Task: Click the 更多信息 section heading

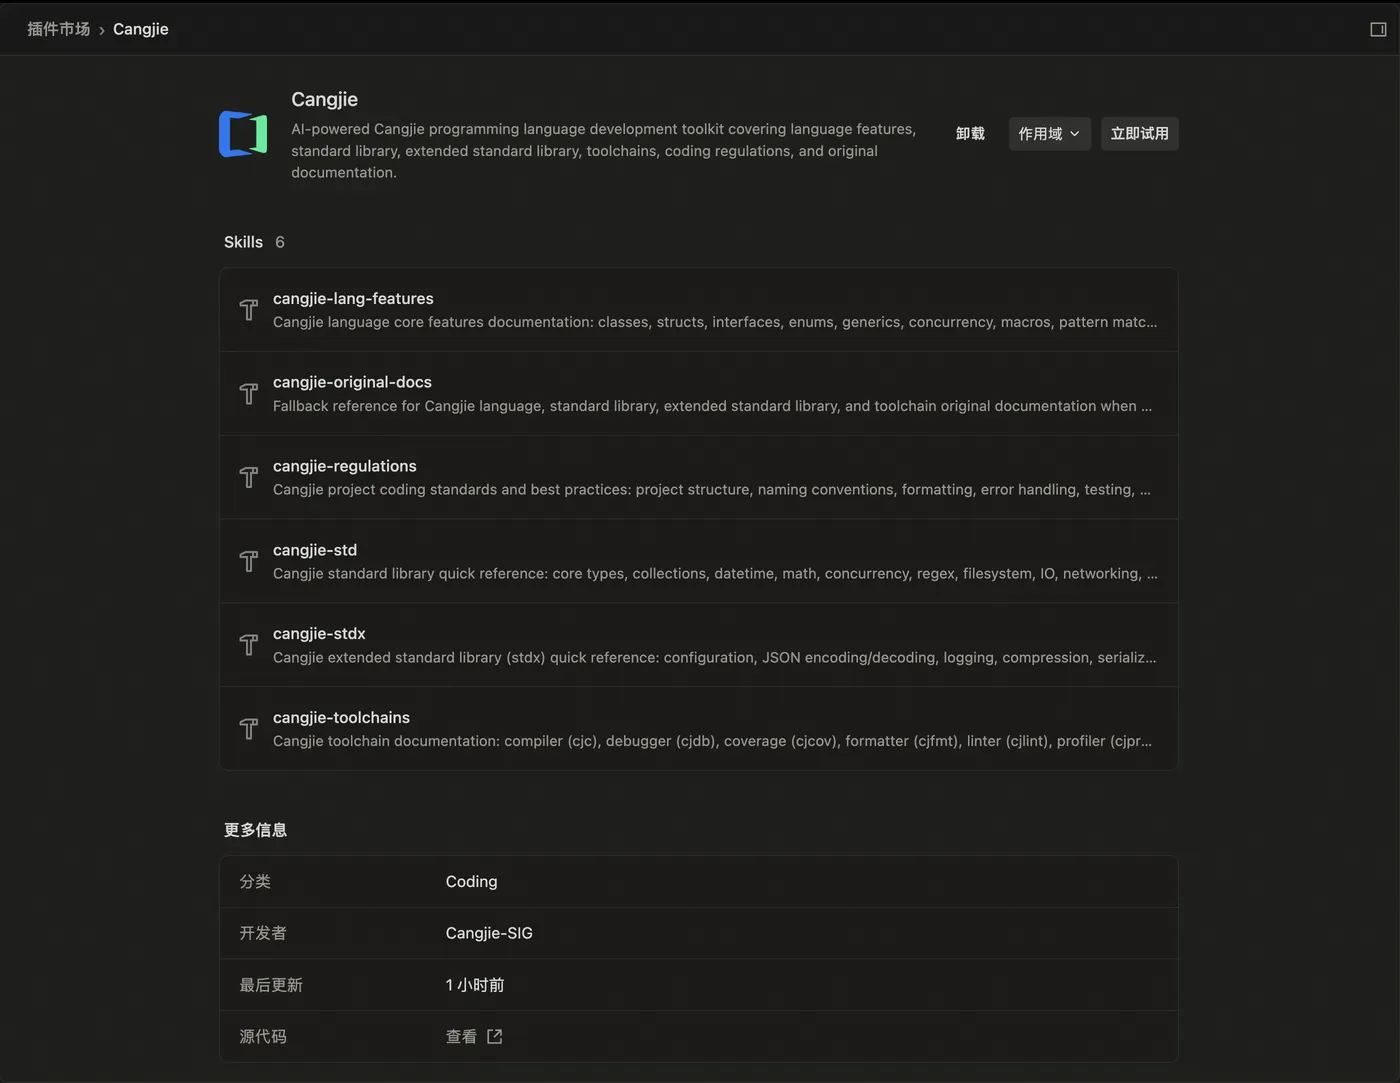Action: [255, 830]
